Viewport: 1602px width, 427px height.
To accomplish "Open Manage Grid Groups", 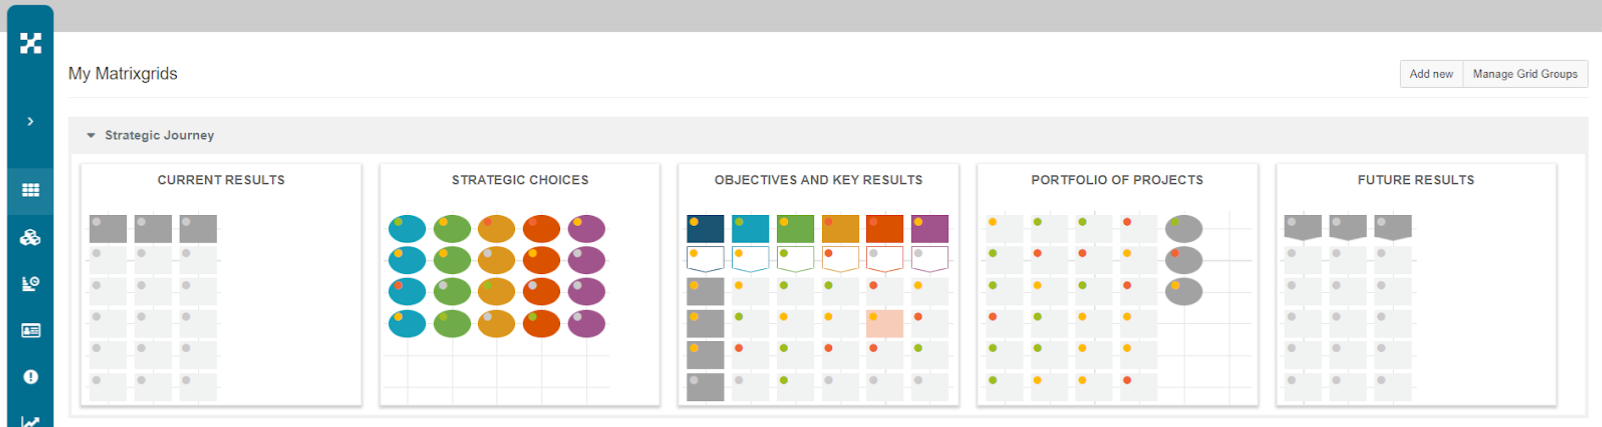I will coord(1525,74).
